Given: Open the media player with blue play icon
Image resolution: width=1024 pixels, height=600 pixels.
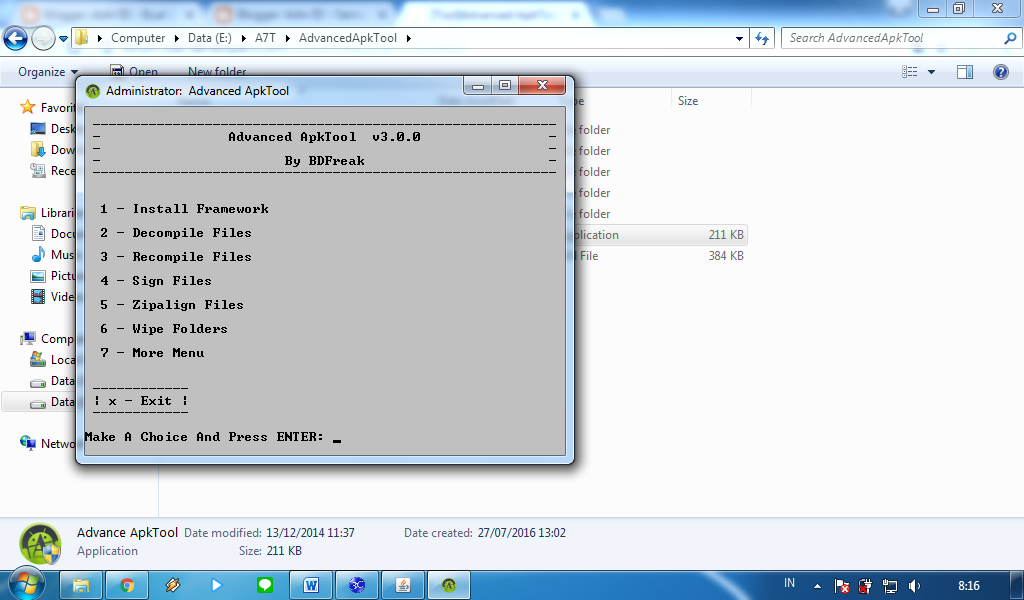Looking at the screenshot, I should pyautogui.click(x=218, y=584).
